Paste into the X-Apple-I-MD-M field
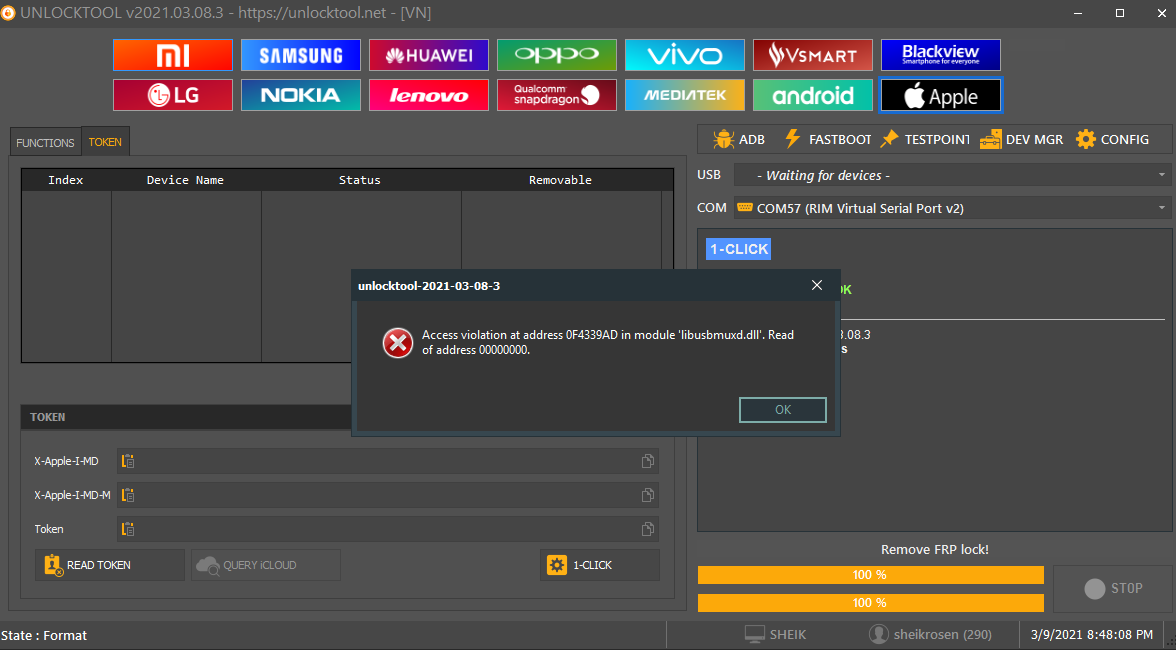This screenshot has width=1176, height=650. click(128, 495)
